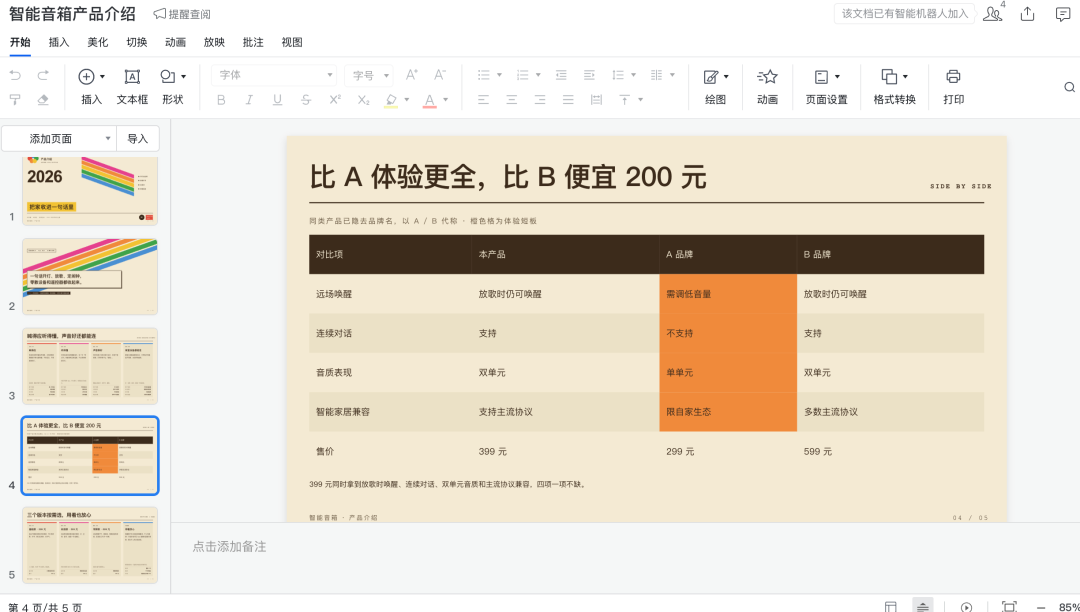Switch to the 视图 tab
This screenshot has width=1080, height=612.
pyautogui.click(x=292, y=42)
